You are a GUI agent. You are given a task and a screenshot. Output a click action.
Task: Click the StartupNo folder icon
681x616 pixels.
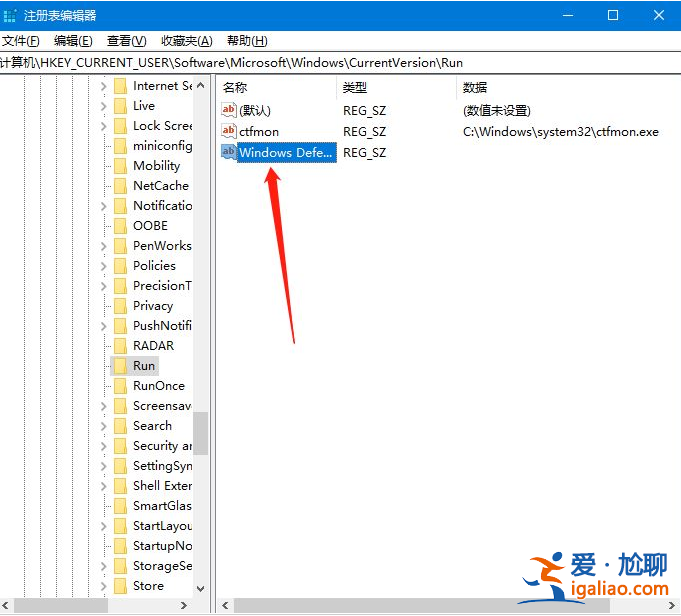click(120, 545)
